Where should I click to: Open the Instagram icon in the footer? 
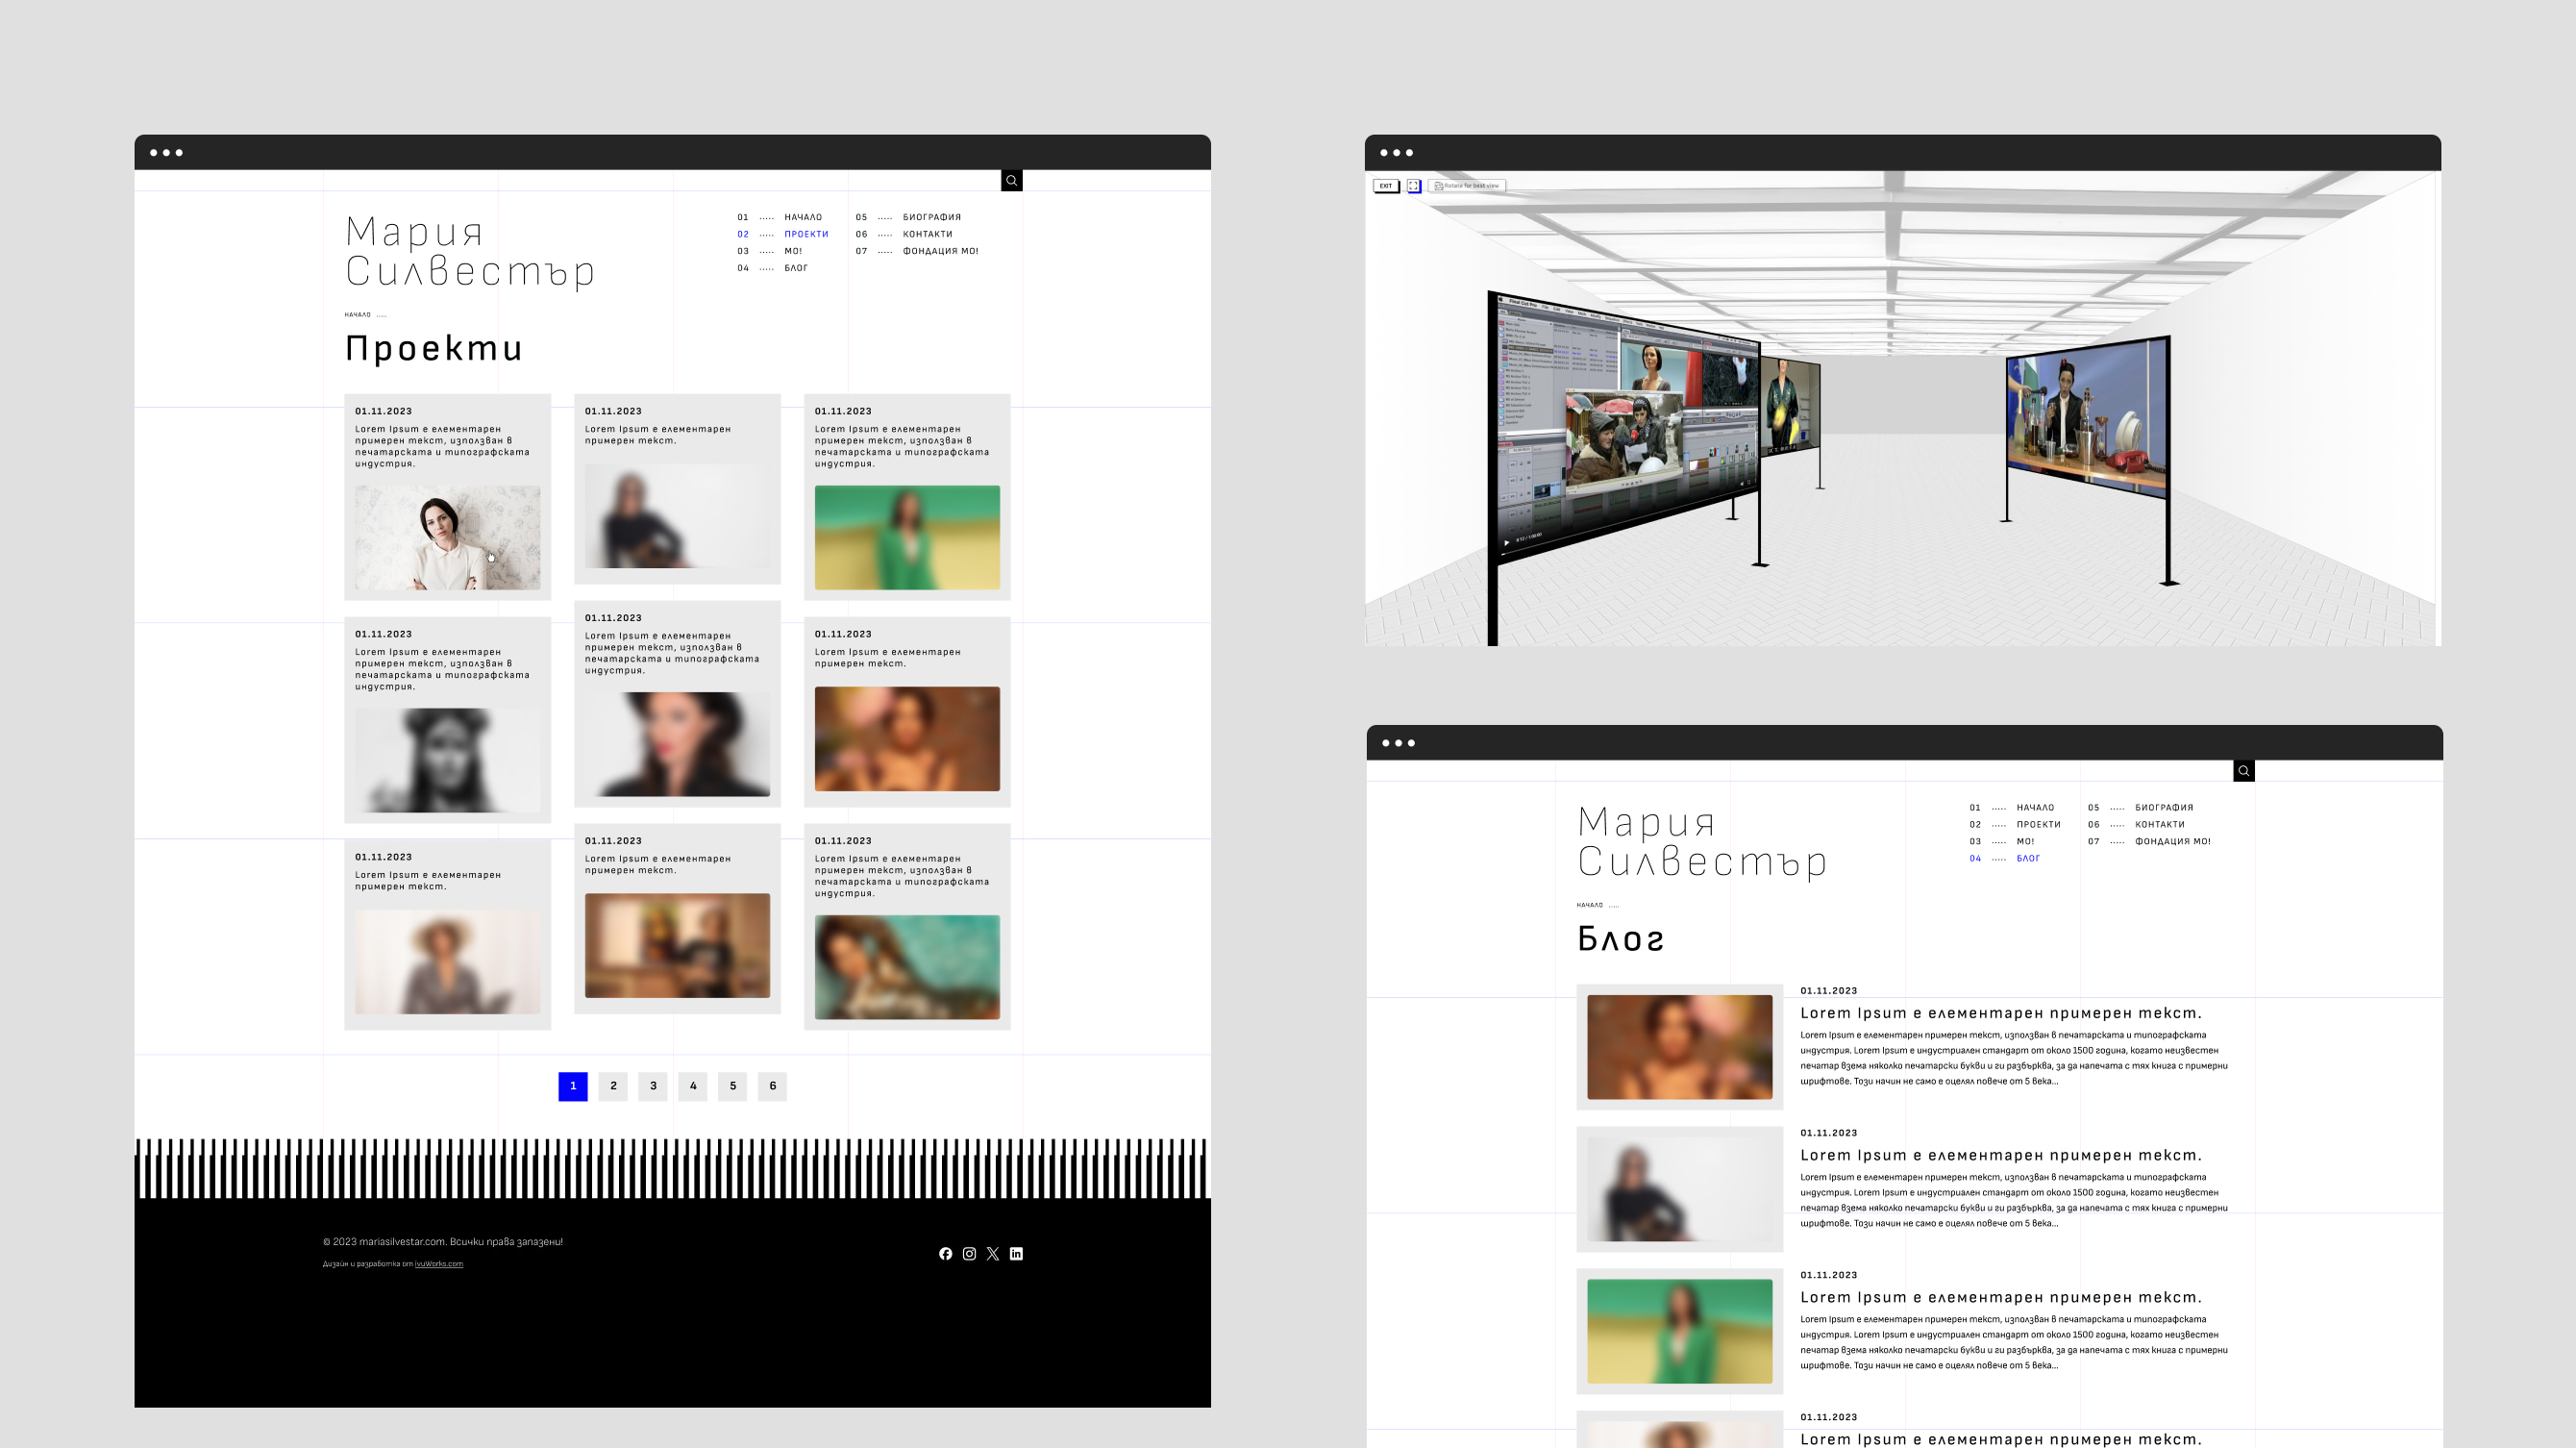coord(969,1253)
